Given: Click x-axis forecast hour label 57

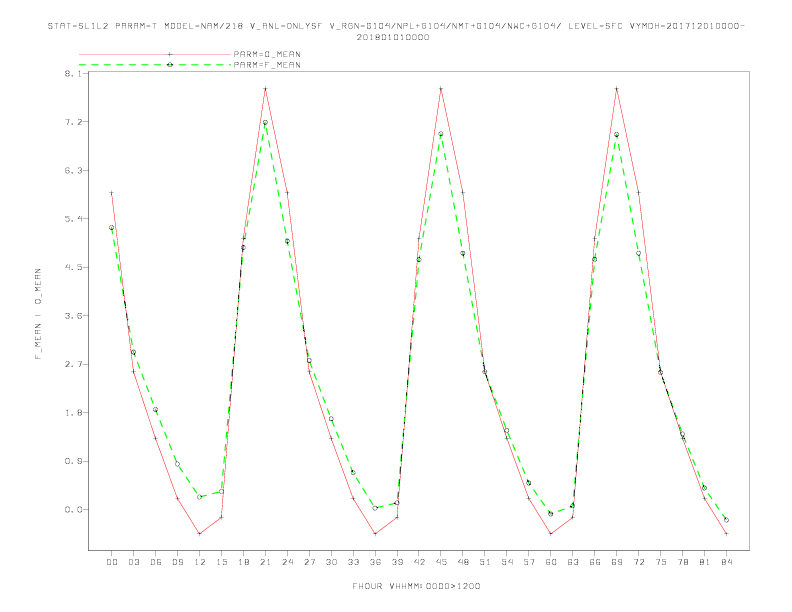Looking at the screenshot, I should coord(529,562).
